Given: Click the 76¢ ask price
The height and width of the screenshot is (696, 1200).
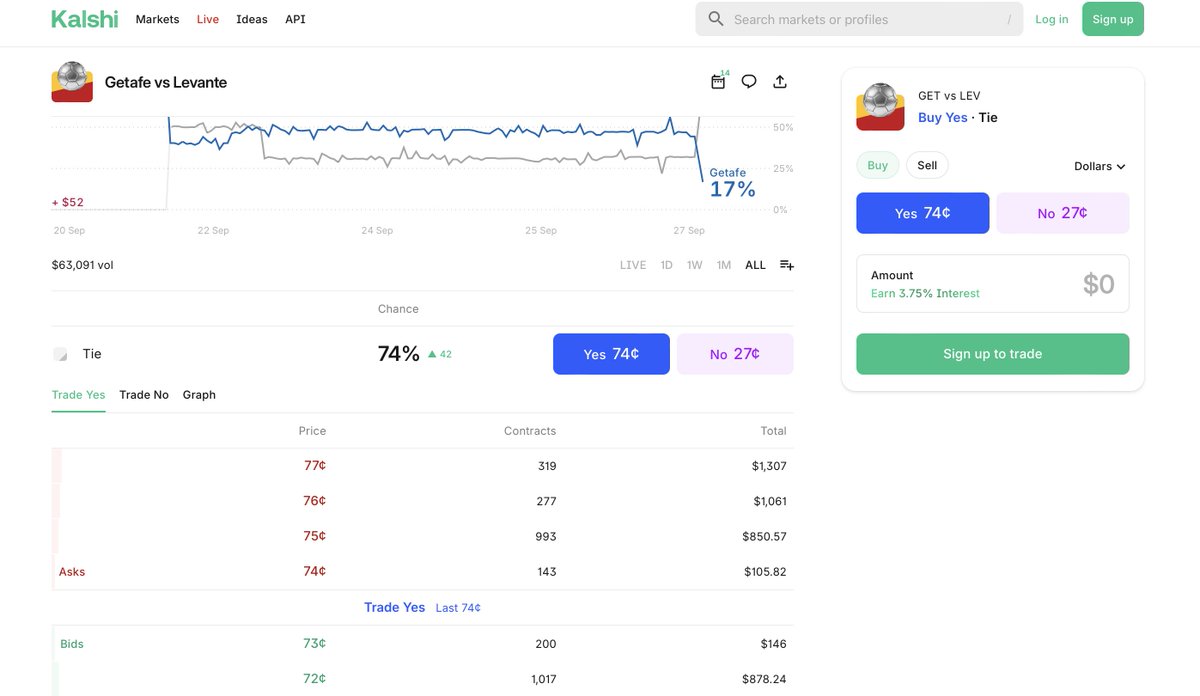Looking at the screenshot, I should point(315,501).
